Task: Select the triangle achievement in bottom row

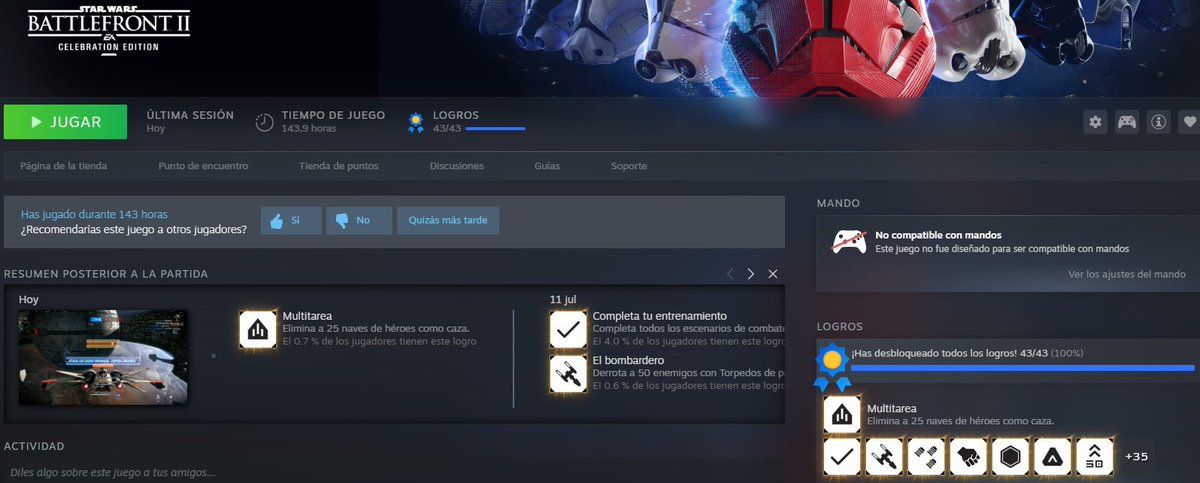Action: [x=1052, y=457]
